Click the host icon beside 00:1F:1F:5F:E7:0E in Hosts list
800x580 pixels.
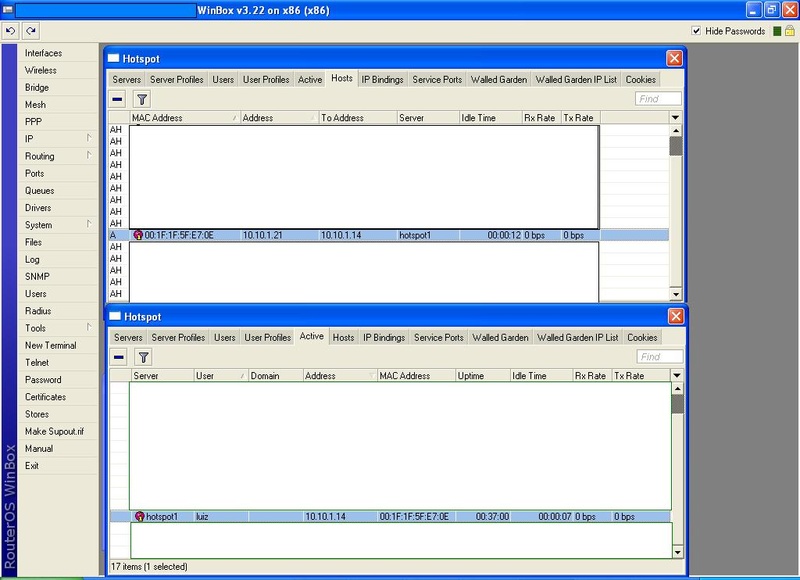click(x=138, y=235)
